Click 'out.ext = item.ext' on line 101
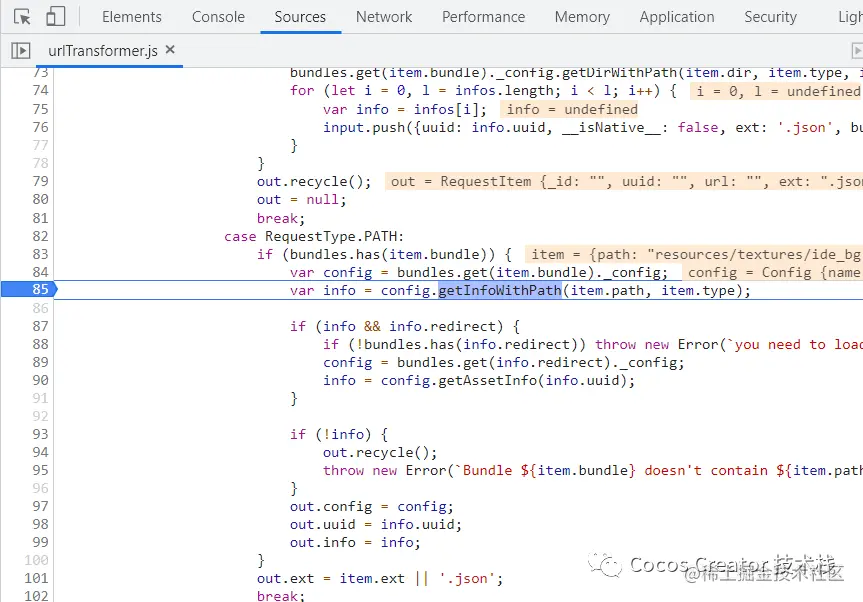This screenshot has height=602, width=863. coord(330,578)
